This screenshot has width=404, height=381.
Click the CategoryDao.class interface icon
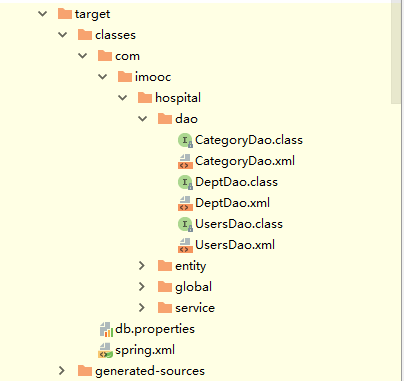pyautogui.click(x=185, y=140)
